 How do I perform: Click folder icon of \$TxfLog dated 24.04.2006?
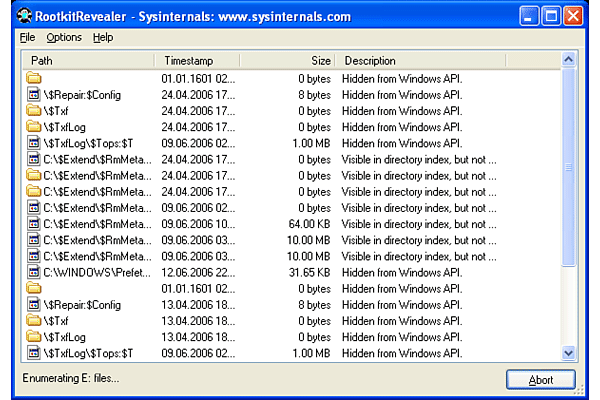34,127
